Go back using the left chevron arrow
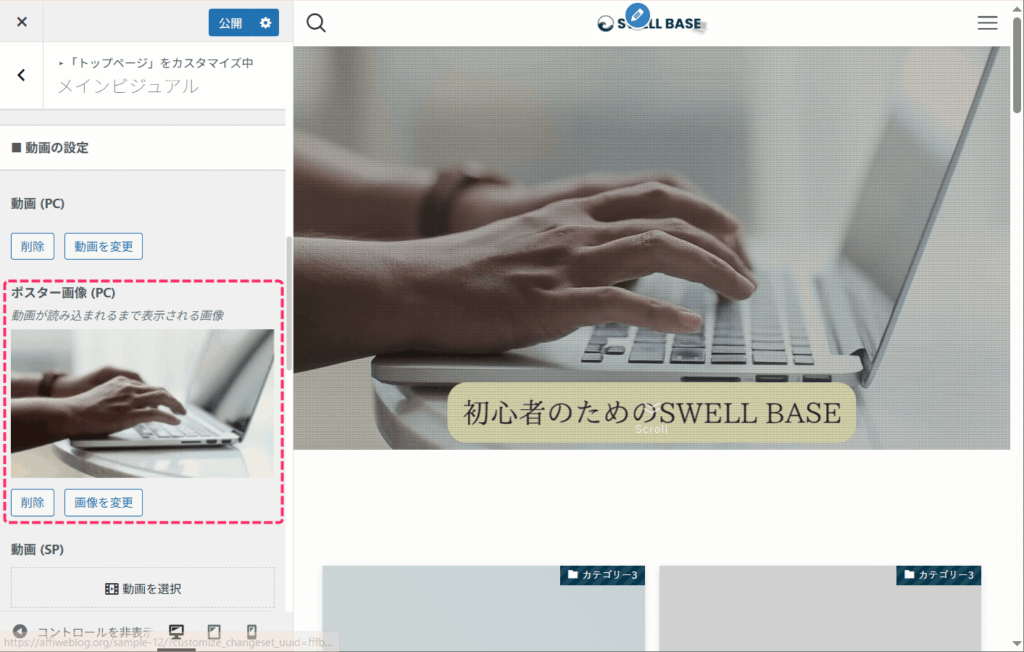 pyautogui.click(x=22, y=75)
